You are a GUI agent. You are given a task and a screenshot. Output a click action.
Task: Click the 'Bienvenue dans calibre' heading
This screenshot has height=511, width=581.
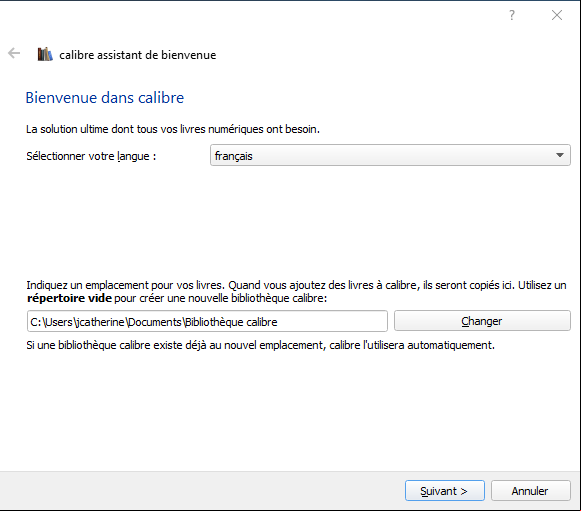(105, 98)
